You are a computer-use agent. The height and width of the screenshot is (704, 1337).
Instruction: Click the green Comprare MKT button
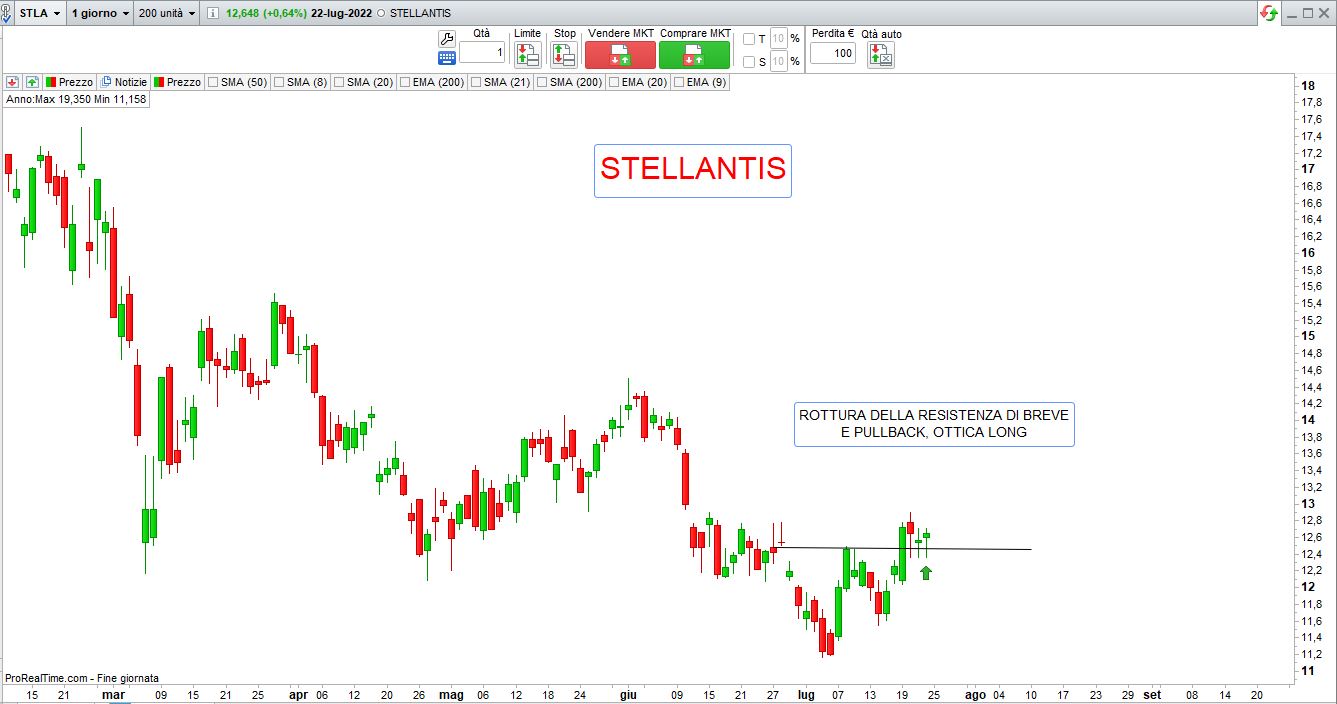(694, 55)
